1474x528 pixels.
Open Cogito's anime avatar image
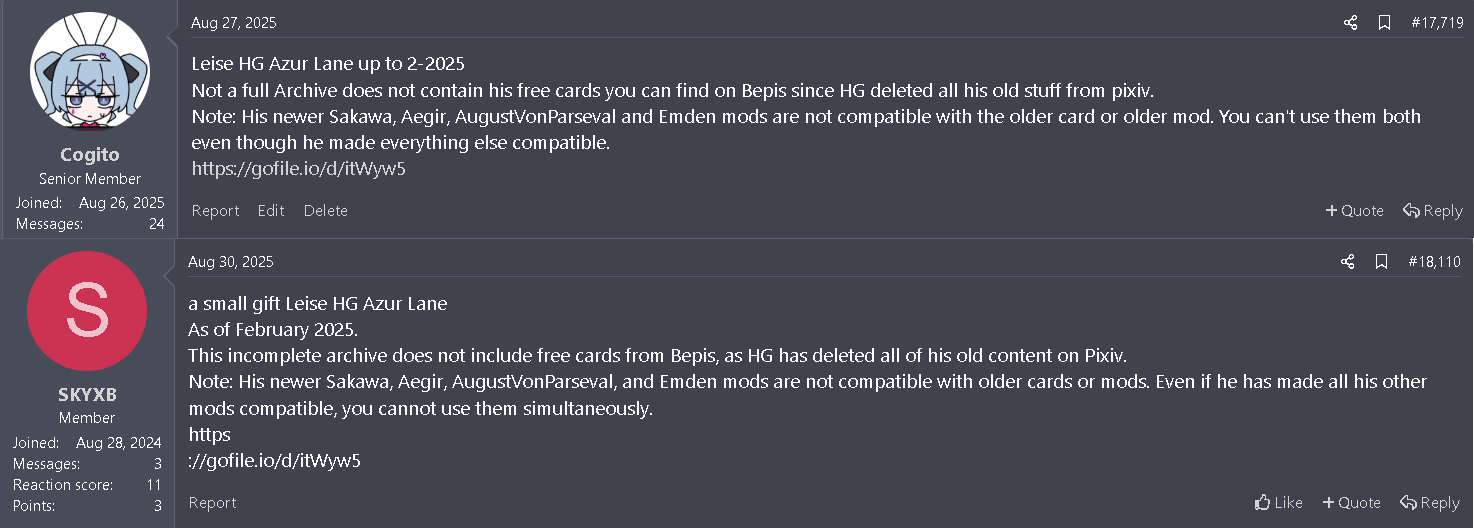point(90,72)
